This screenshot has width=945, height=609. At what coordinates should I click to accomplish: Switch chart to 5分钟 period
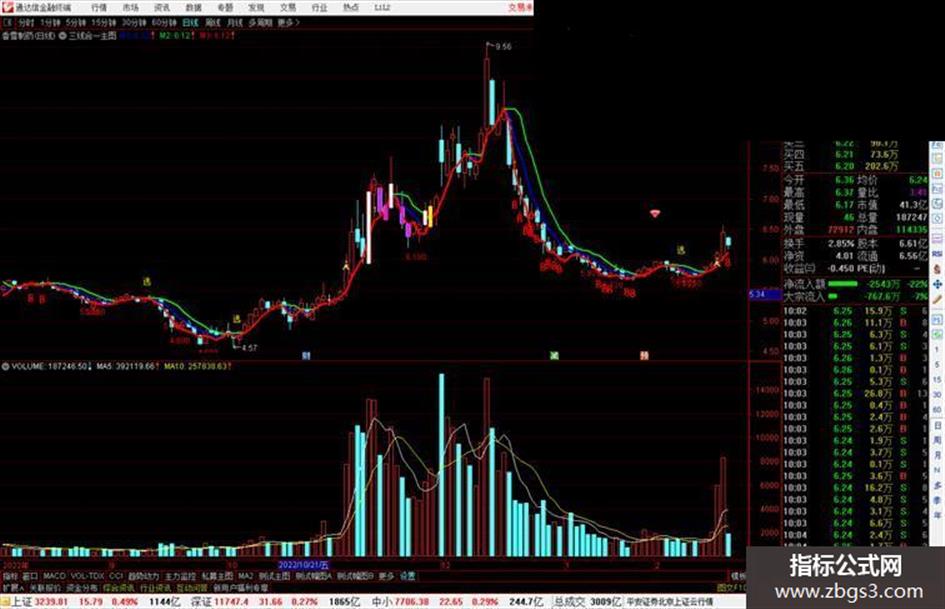[75, 23]
